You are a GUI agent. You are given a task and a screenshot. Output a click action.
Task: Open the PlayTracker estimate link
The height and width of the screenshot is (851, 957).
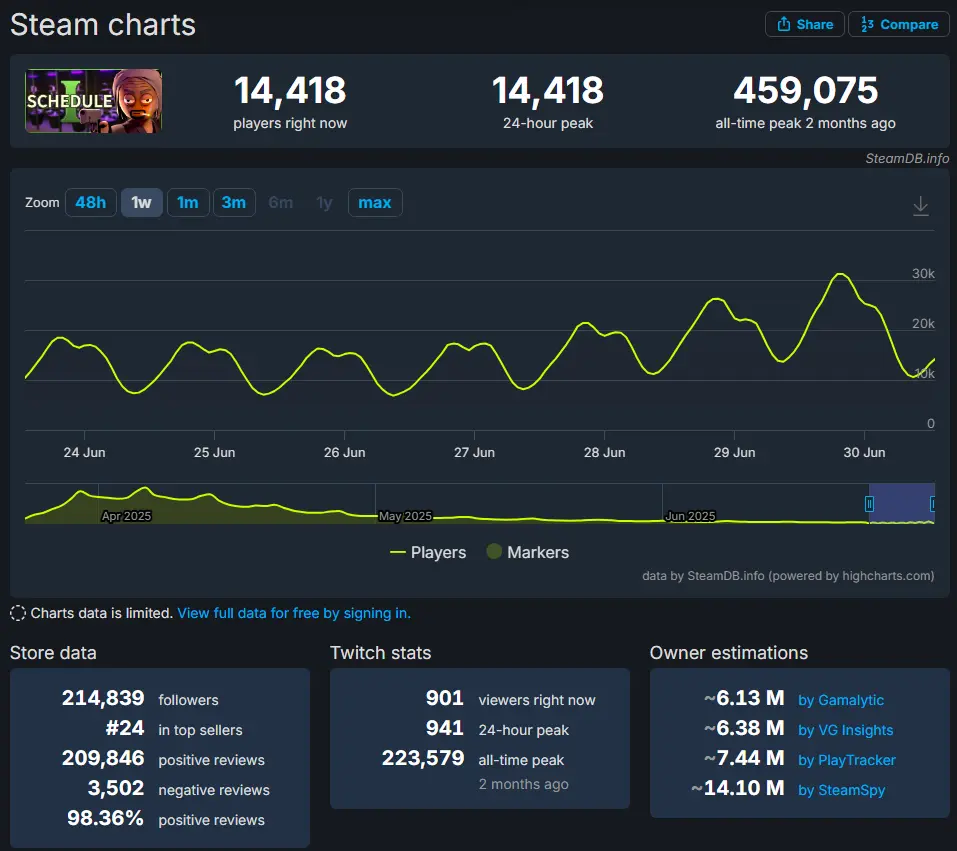(x=846, y=760)
